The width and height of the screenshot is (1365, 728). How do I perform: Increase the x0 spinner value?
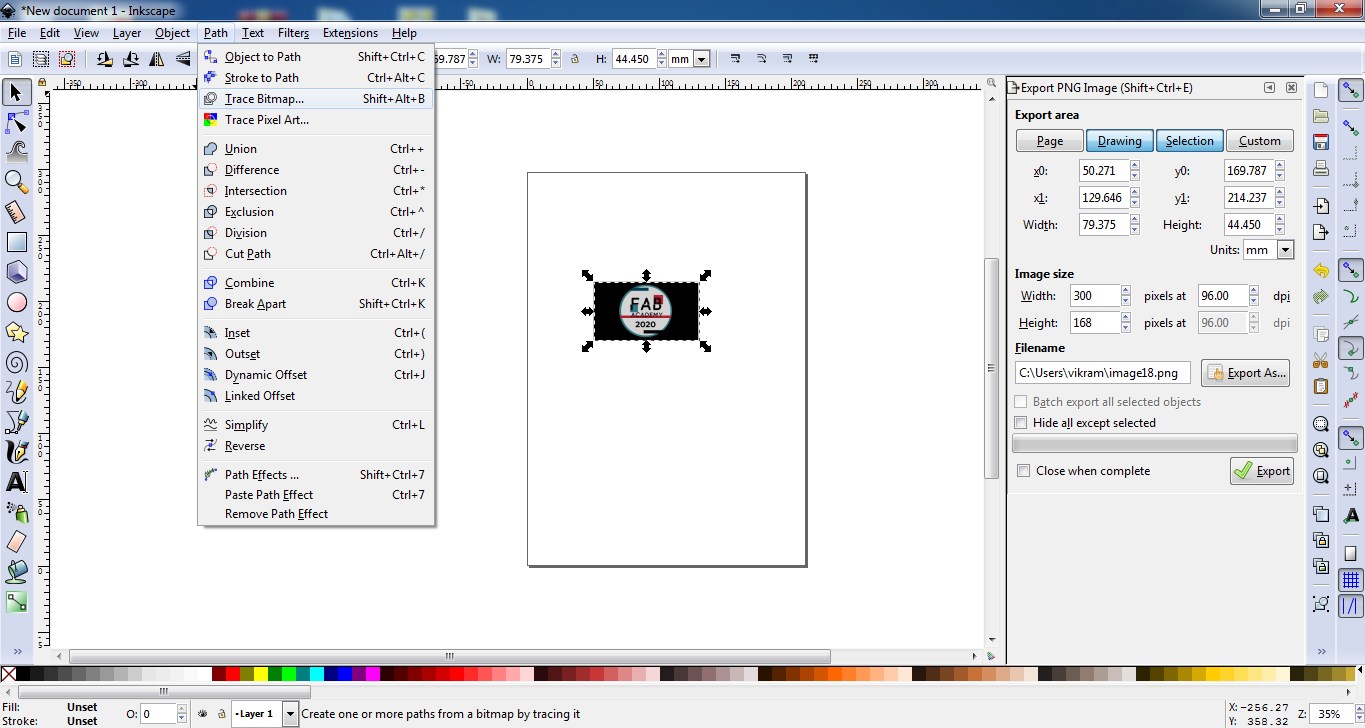1135,166
